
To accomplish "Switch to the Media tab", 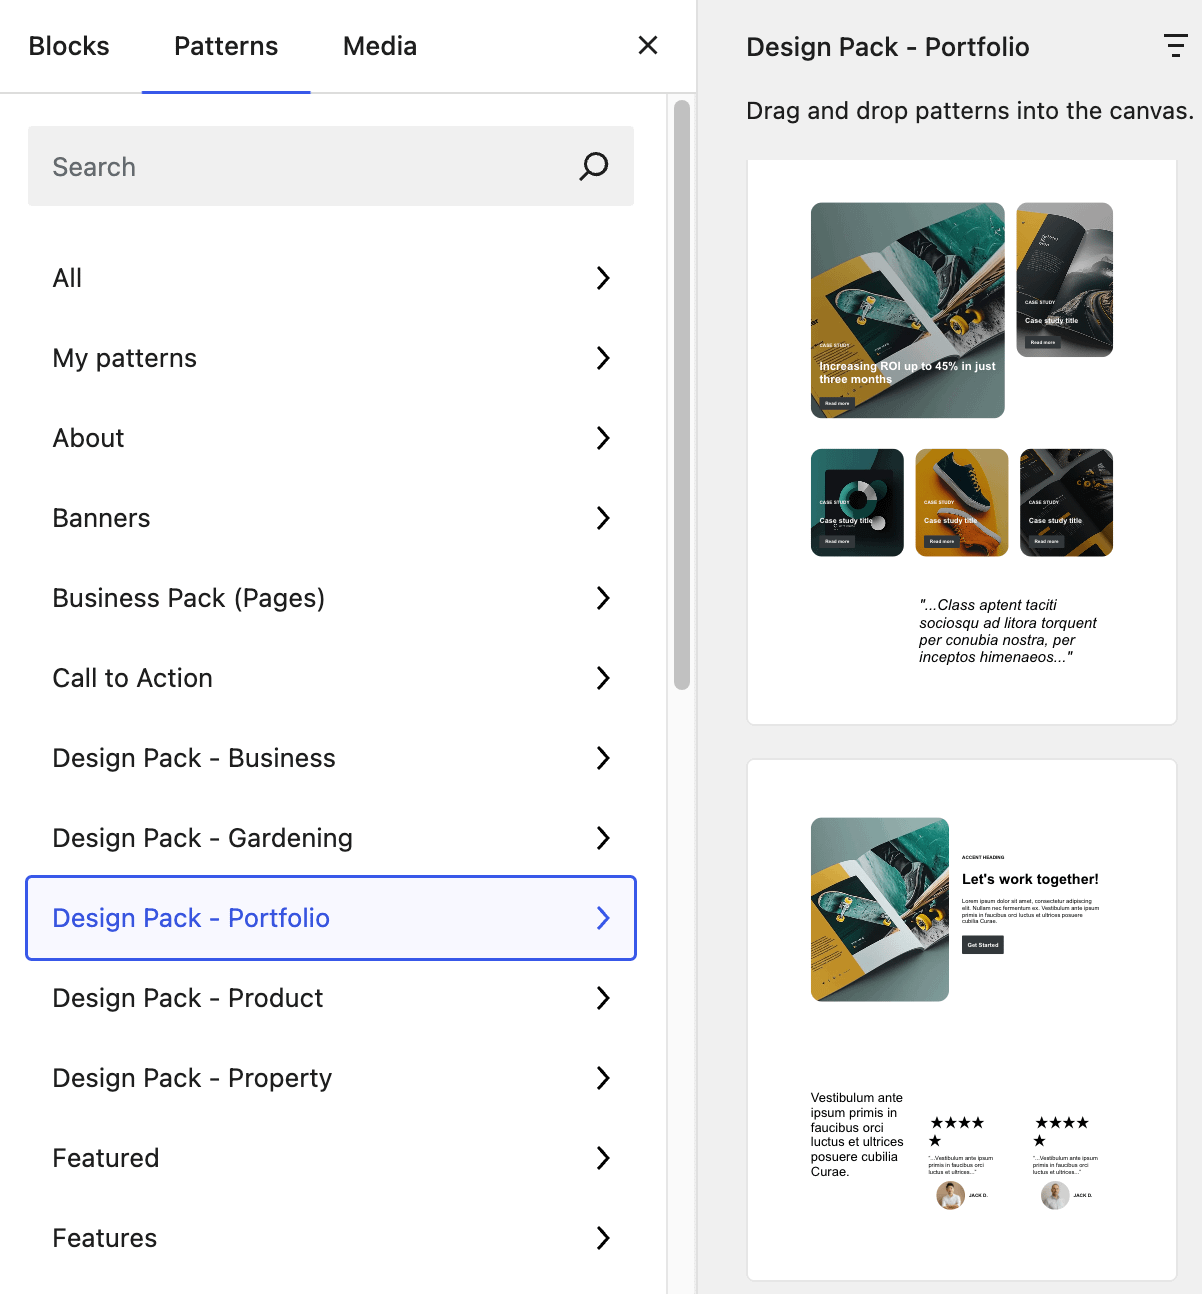I will 380,46.
